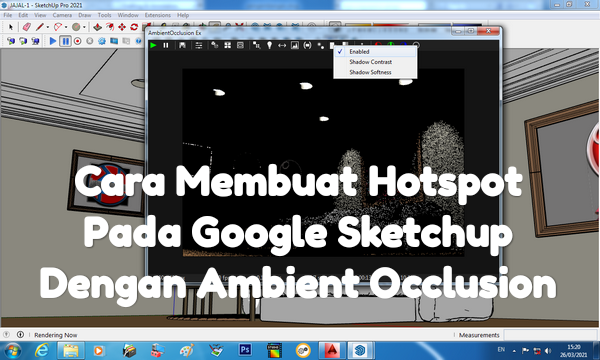Select the Circle shape tool
The image size is (600, 360).
coord(76,27)
